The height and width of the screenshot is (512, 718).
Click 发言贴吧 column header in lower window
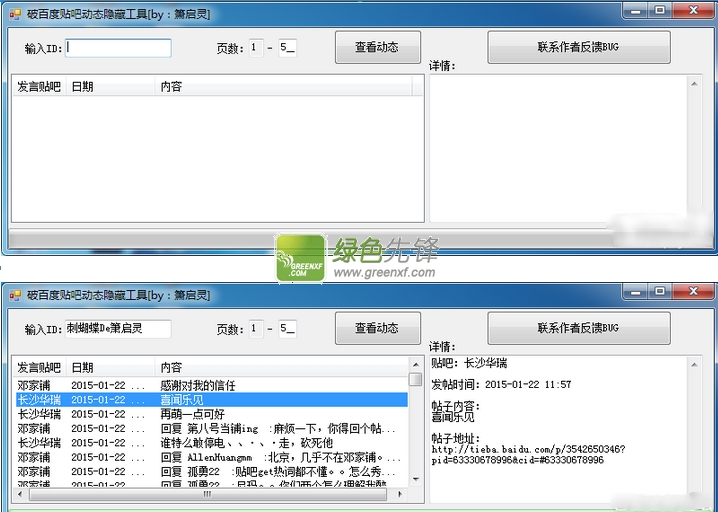(x=39, y=367)
